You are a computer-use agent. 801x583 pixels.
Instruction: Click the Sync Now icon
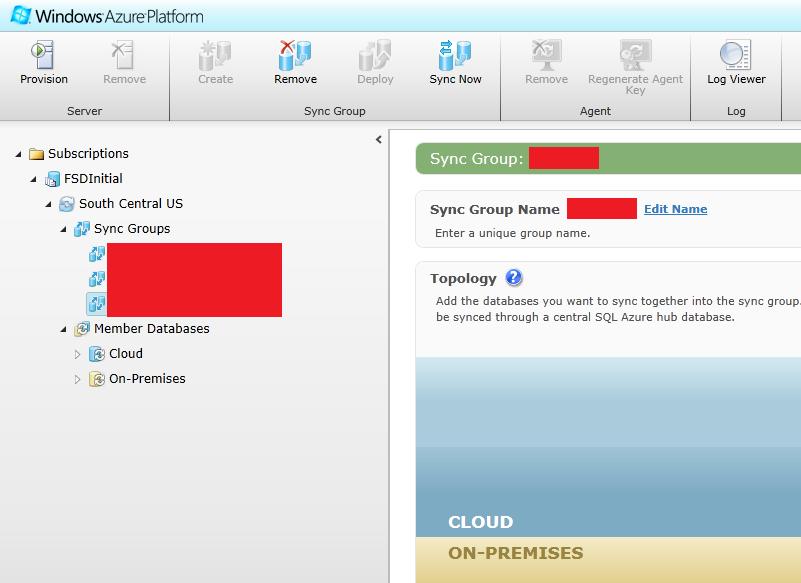pos(455,55)
